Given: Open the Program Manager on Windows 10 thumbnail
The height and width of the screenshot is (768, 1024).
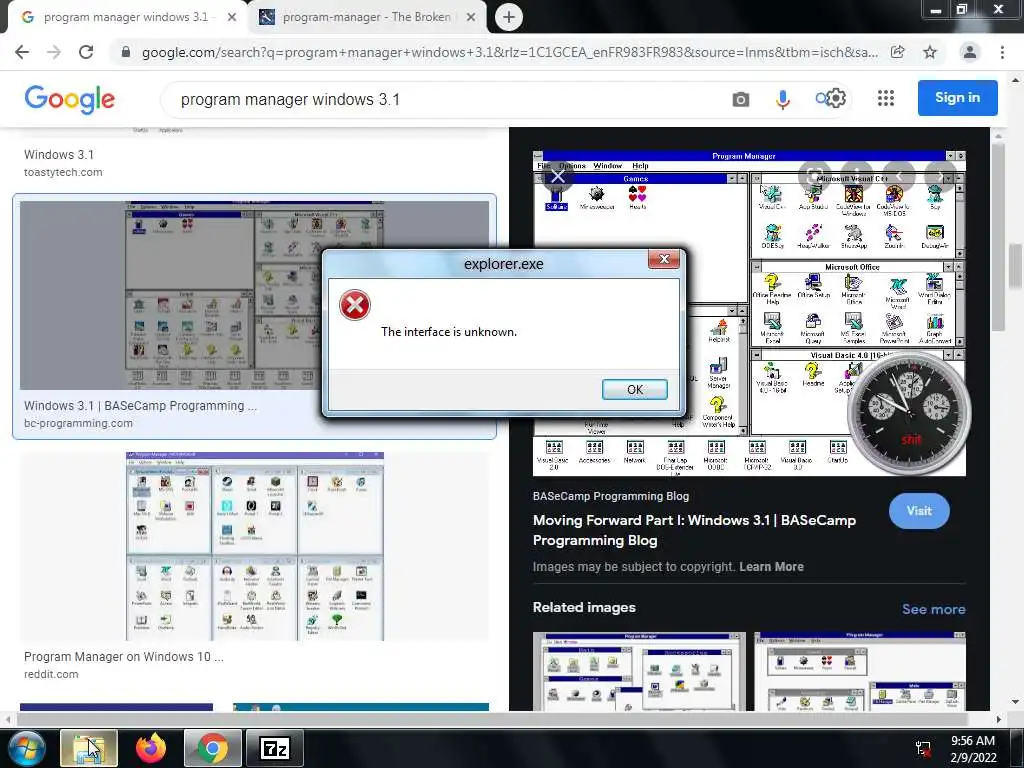Looking at the screenshot, I should coord(254,546).
